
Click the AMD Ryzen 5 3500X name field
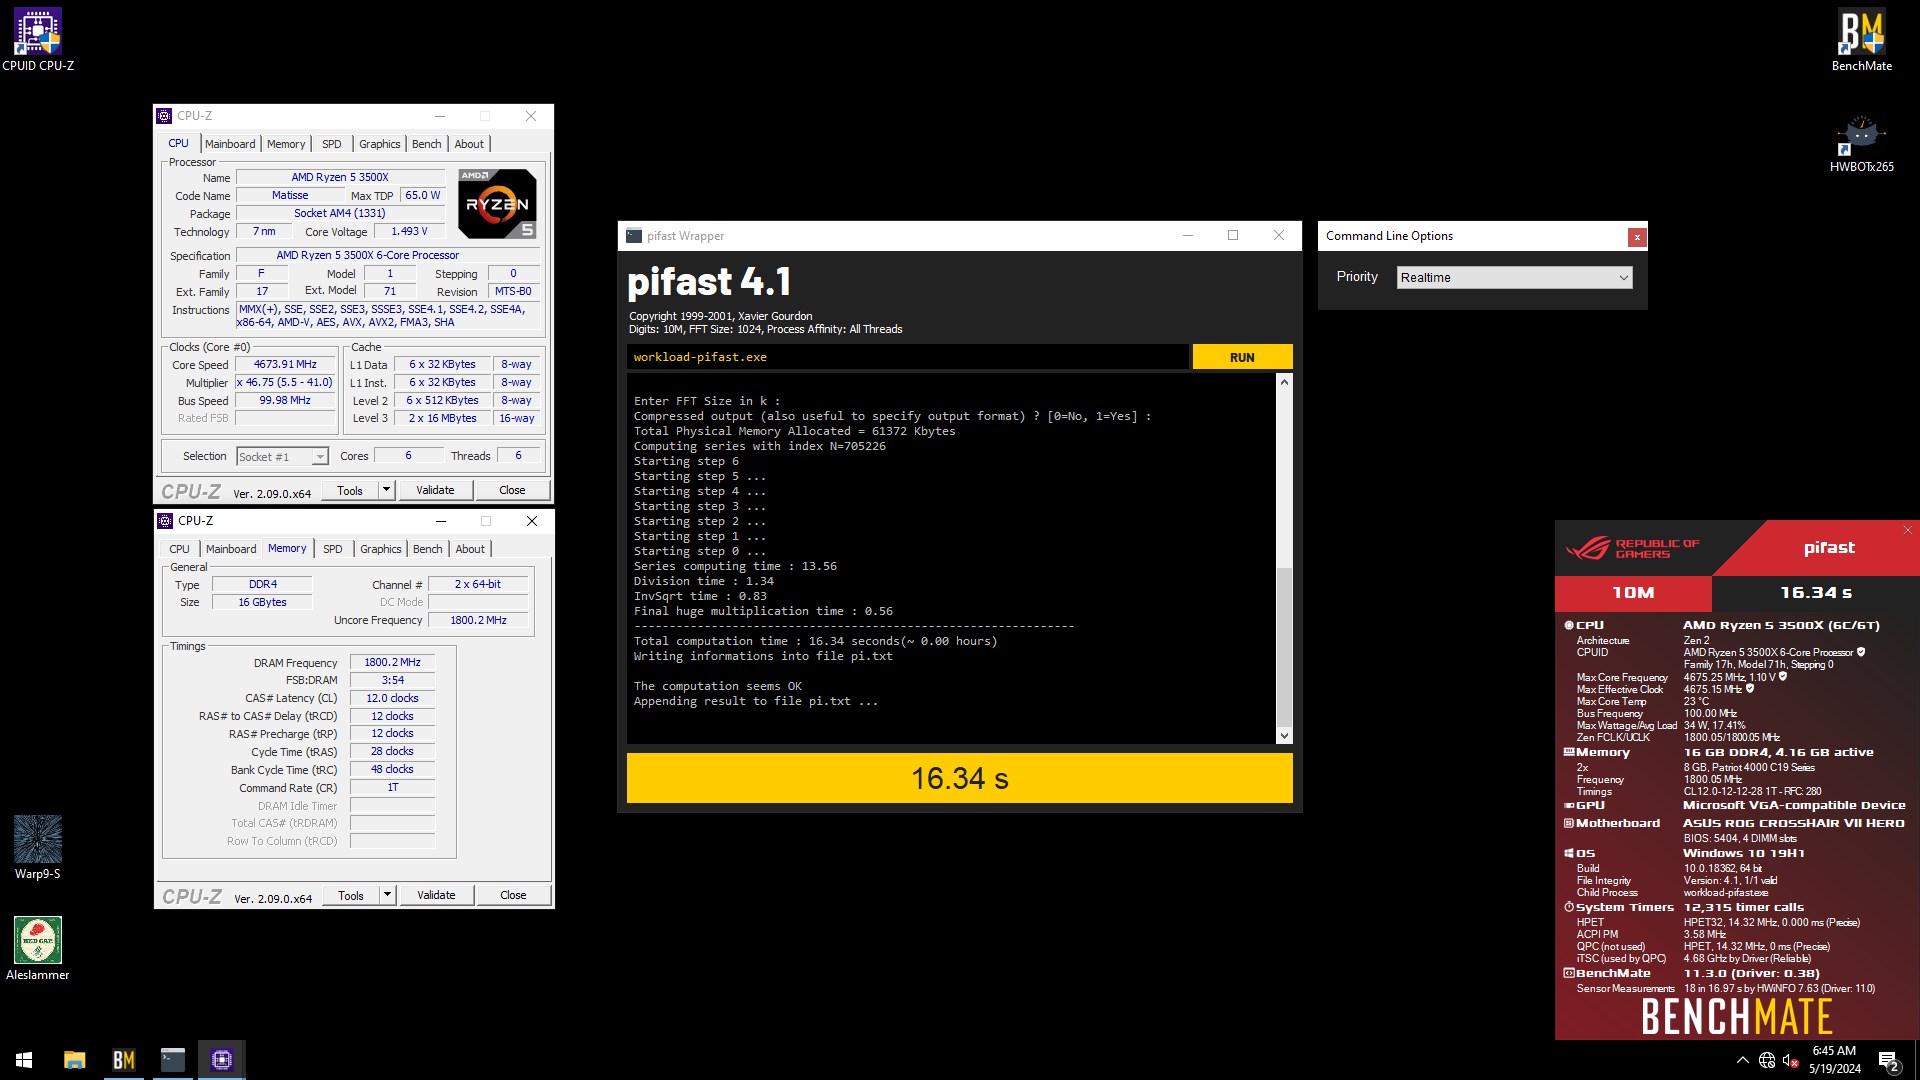point(340,177)
